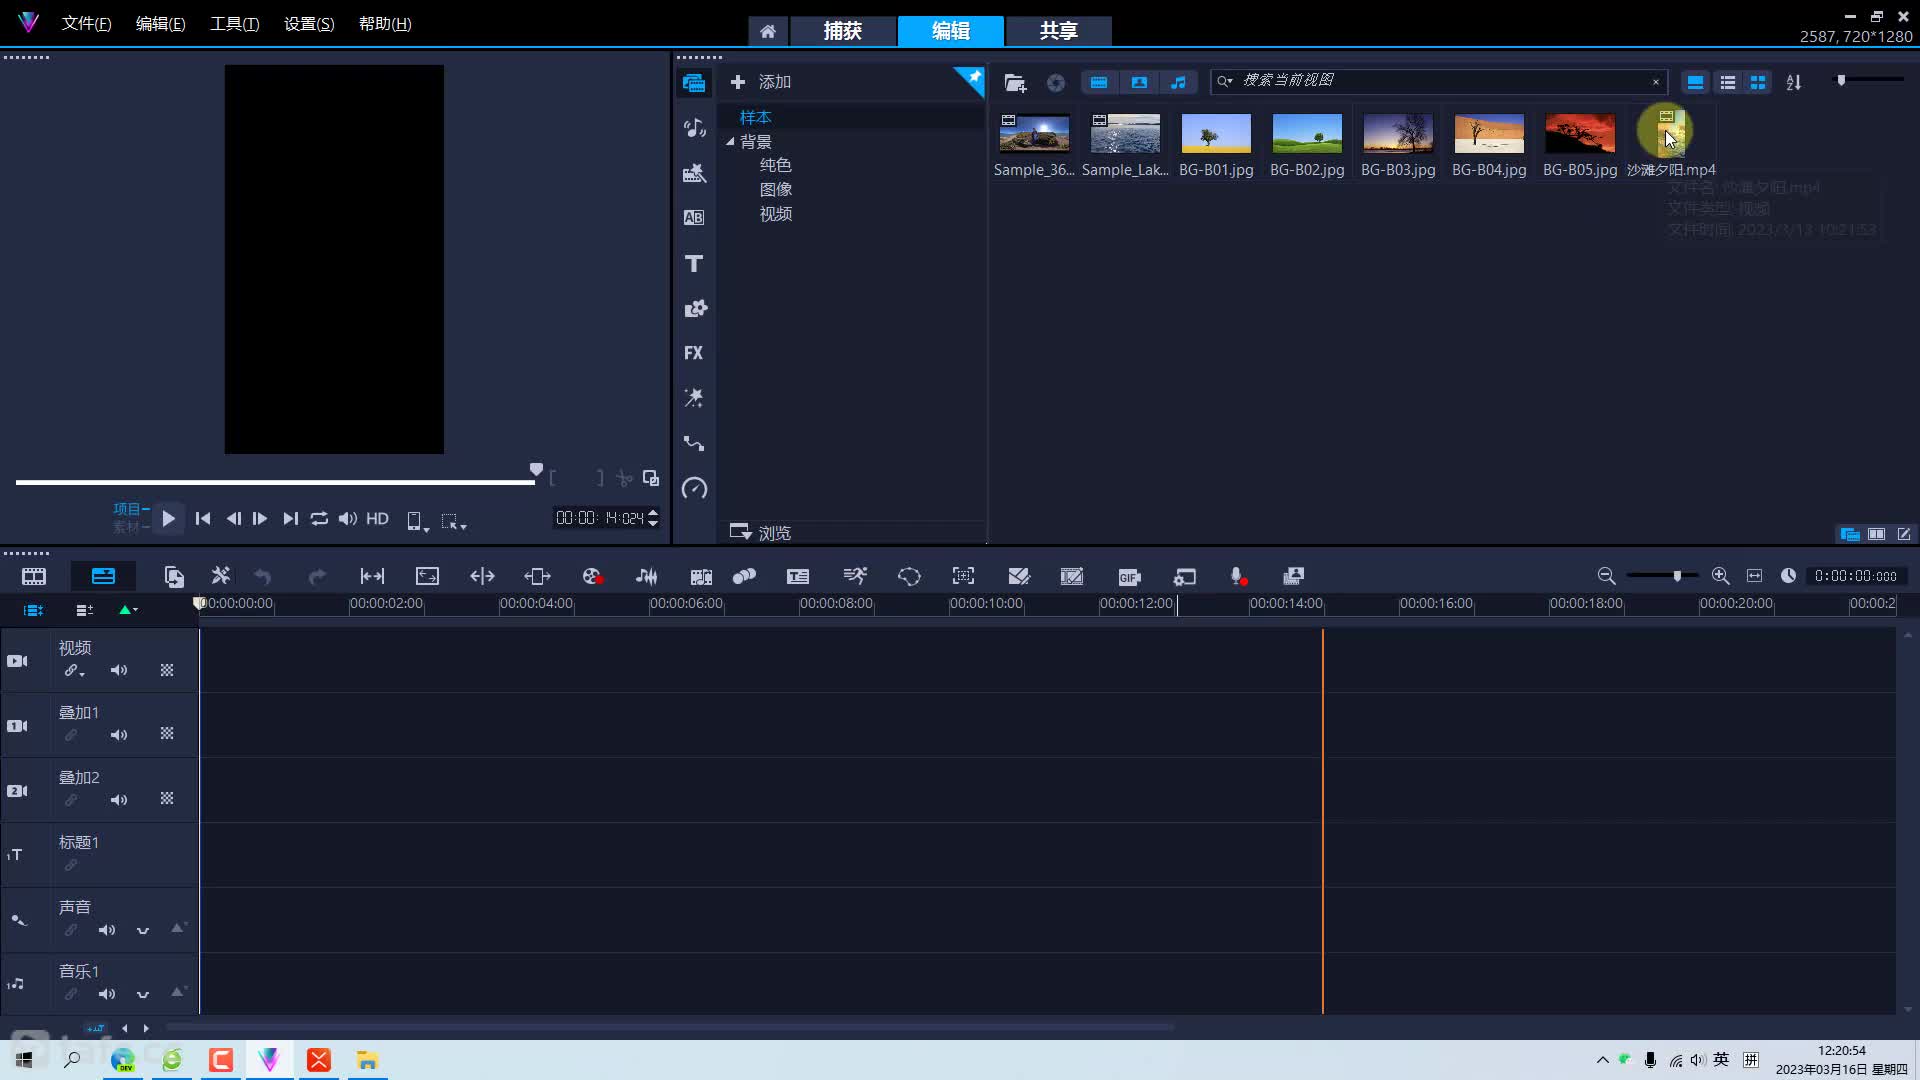Viewport: 1920px width, 1080px height.
Task: Toggle HD preview button
Action: tap(377, 518)
